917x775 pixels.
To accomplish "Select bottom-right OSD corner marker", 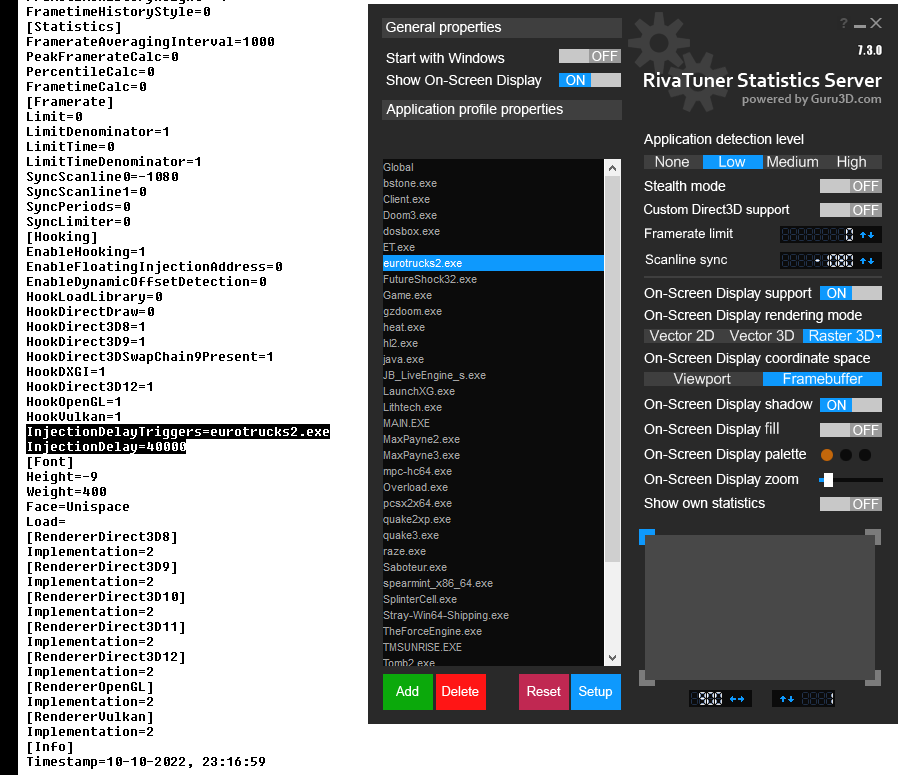I will pos(873,678).
